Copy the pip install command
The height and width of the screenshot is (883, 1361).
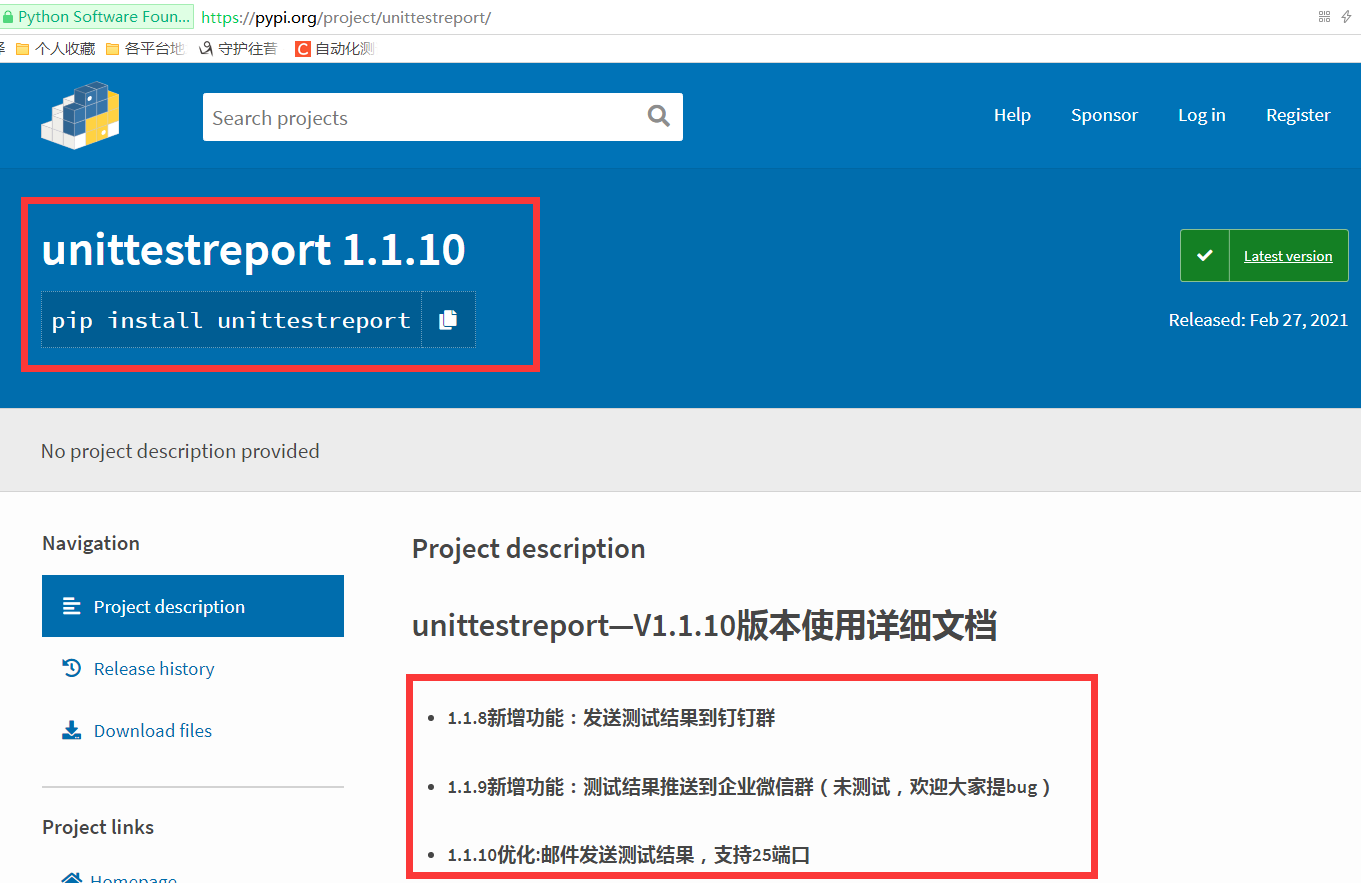coord(448,320)
